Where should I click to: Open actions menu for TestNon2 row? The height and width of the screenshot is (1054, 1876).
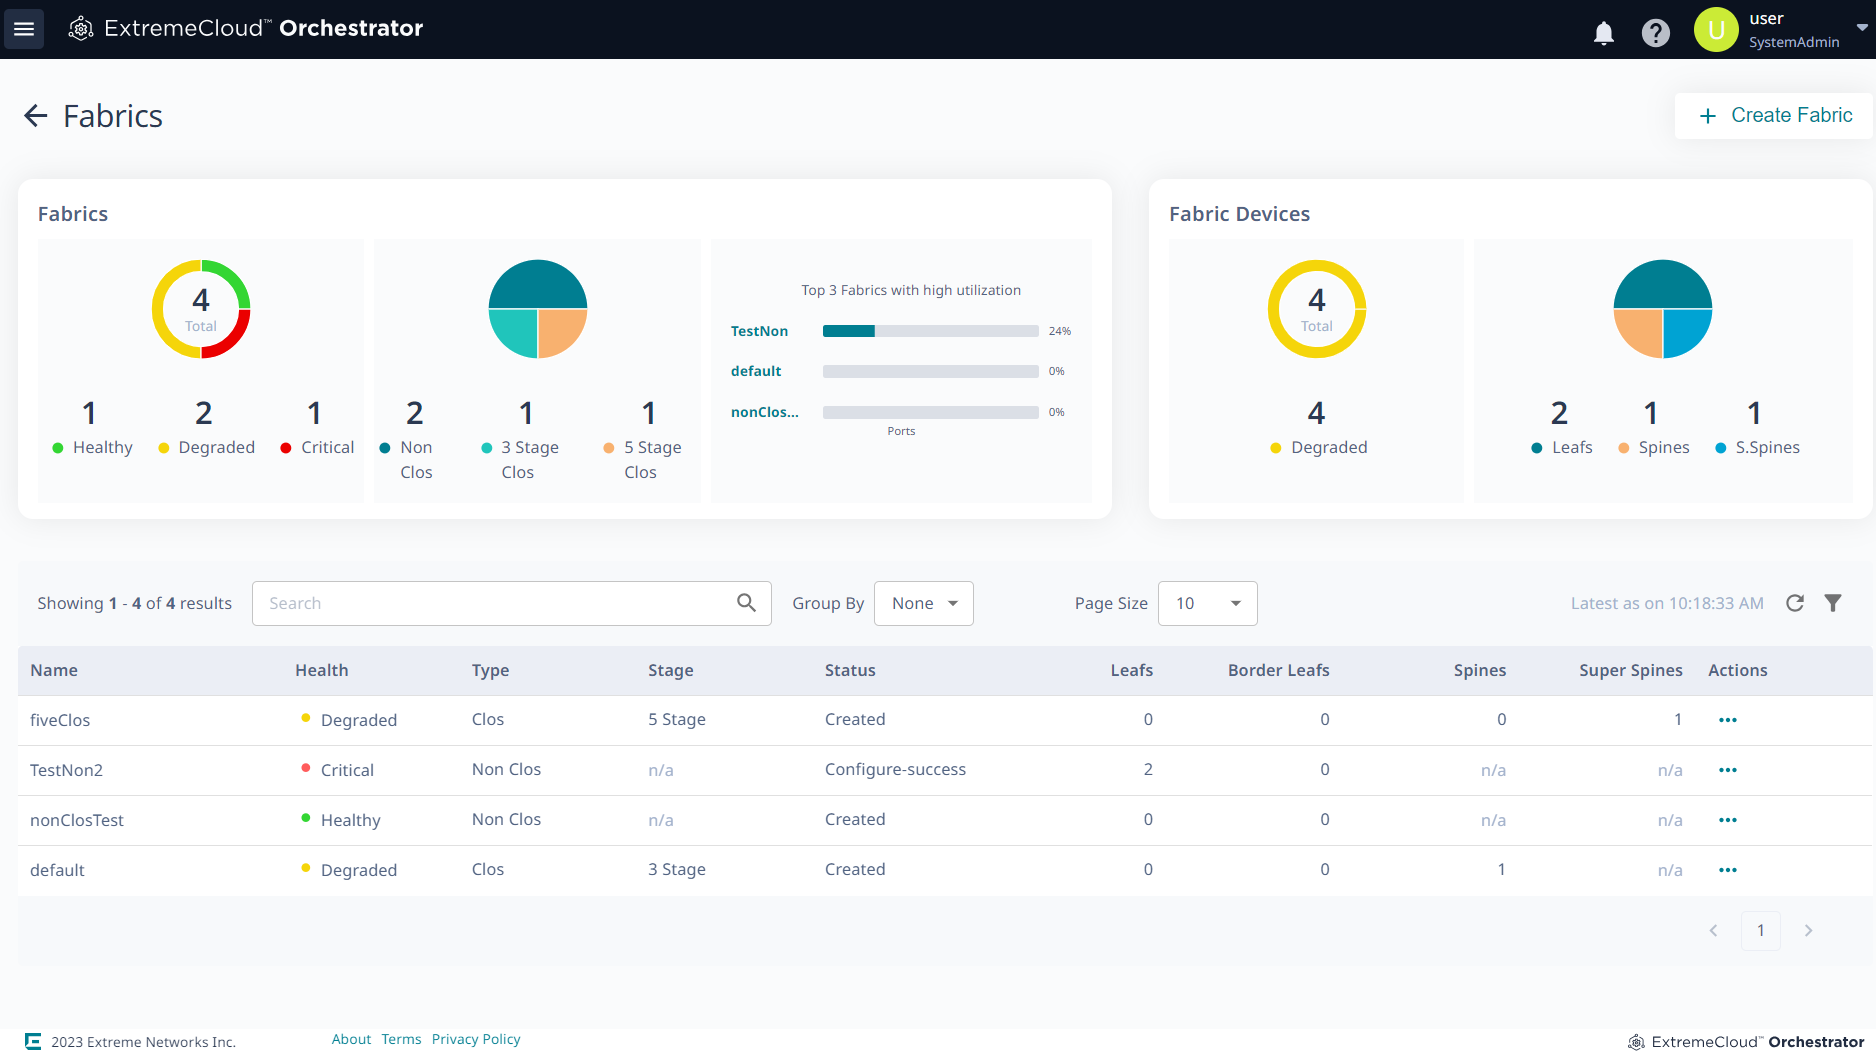(x=1727, y=770)
